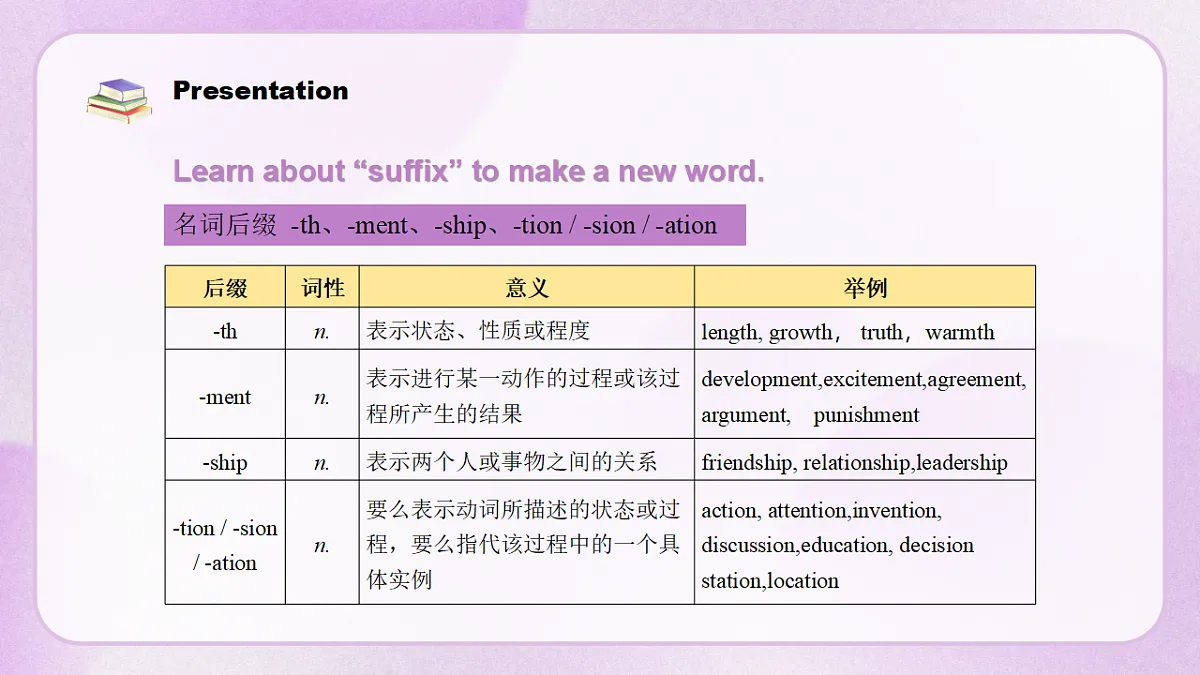Click the example line 'station, location'
1200x675 pixels.
[770, 580]
